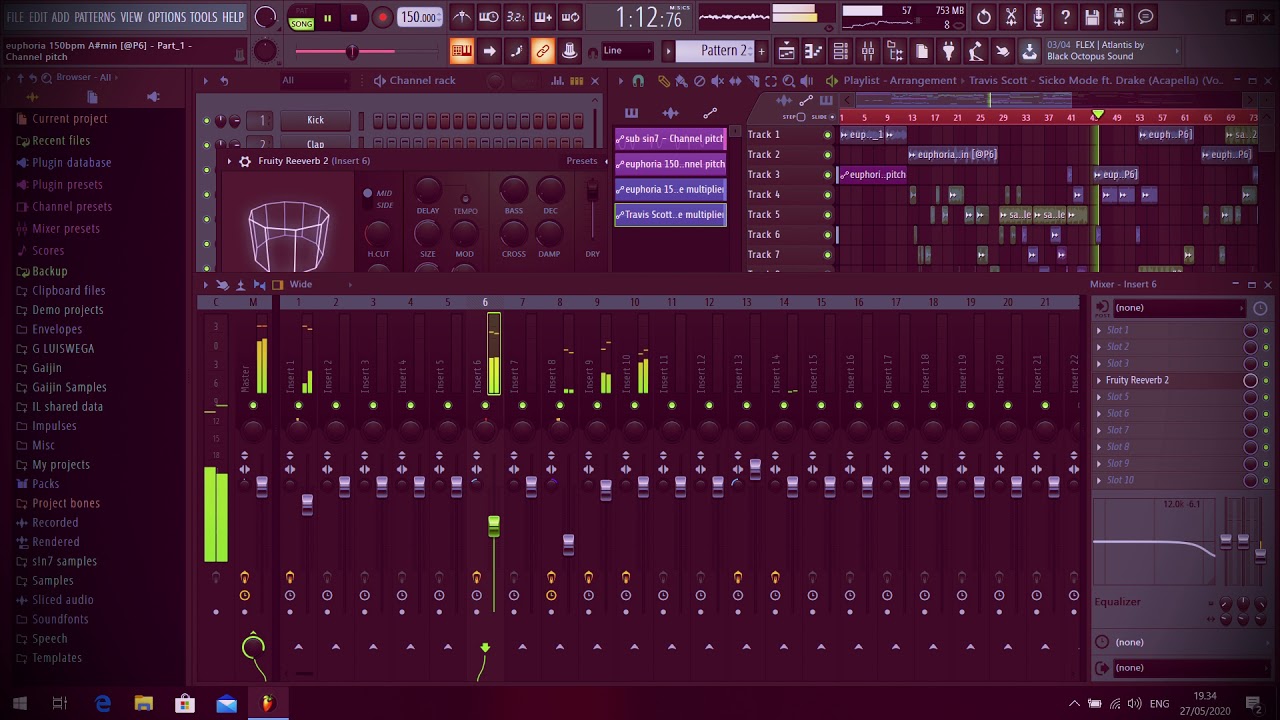Viewport: 1280px width, 720px height.
Task: Save project with floppy disk icon
Action: (x=1092, y=17)
